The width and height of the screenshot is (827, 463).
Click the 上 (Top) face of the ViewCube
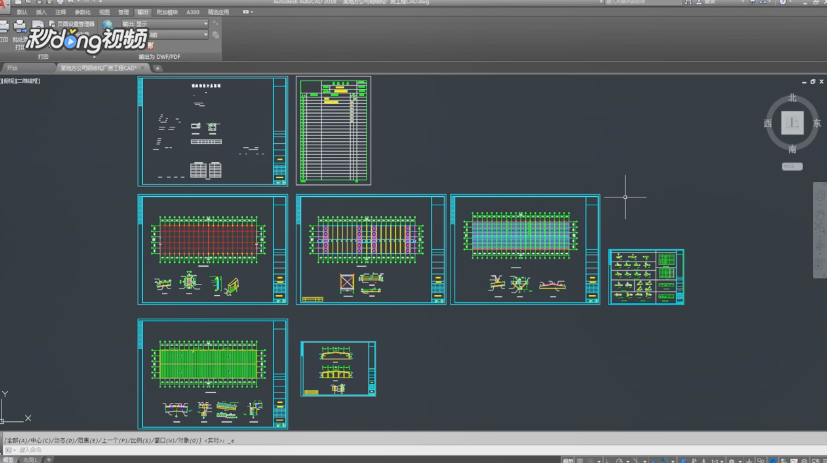tap(792, 123)
